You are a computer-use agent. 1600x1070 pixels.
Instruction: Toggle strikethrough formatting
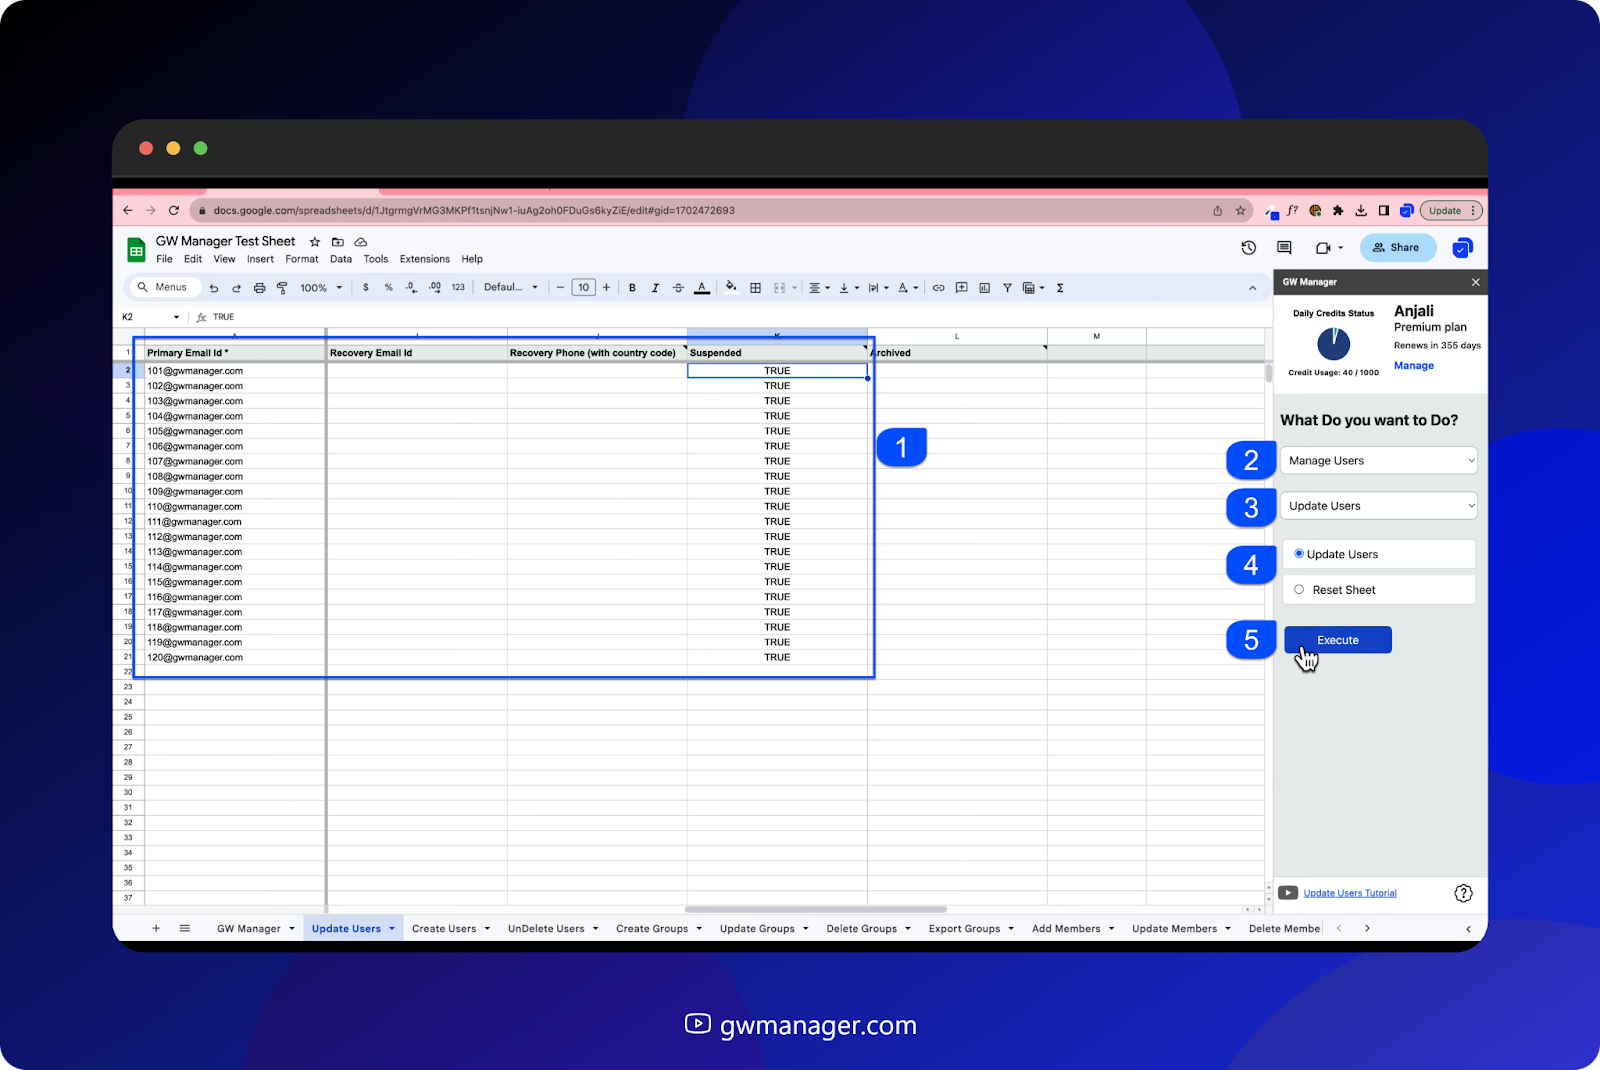tap(678, 288)
